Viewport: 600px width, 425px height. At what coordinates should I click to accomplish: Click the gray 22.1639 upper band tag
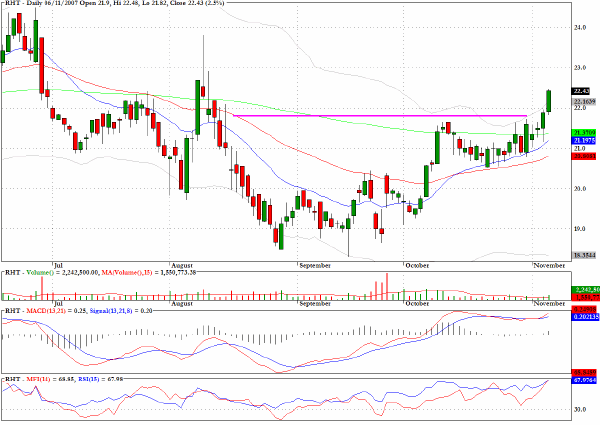pos(584,101)
